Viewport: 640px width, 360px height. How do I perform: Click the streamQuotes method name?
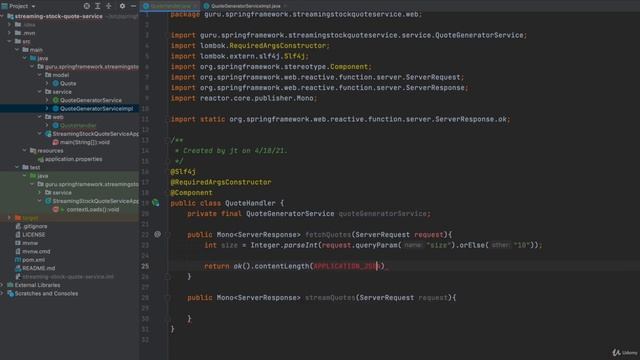(330, 298)
